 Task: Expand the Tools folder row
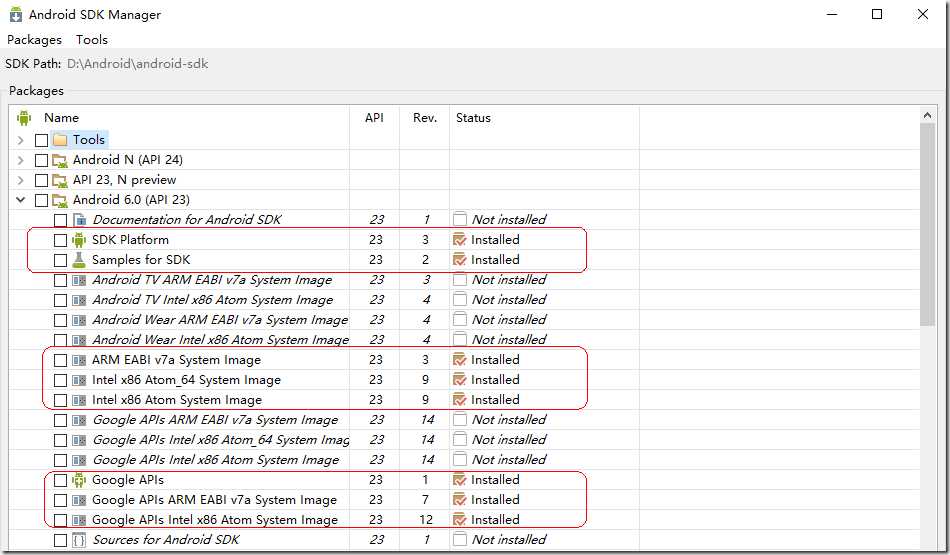point(21,140)
